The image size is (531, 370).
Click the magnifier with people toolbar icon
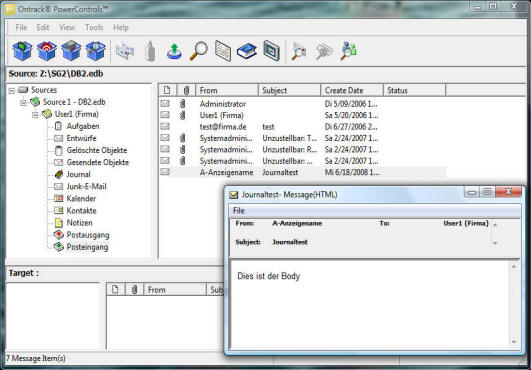click(x=348, y=51)
